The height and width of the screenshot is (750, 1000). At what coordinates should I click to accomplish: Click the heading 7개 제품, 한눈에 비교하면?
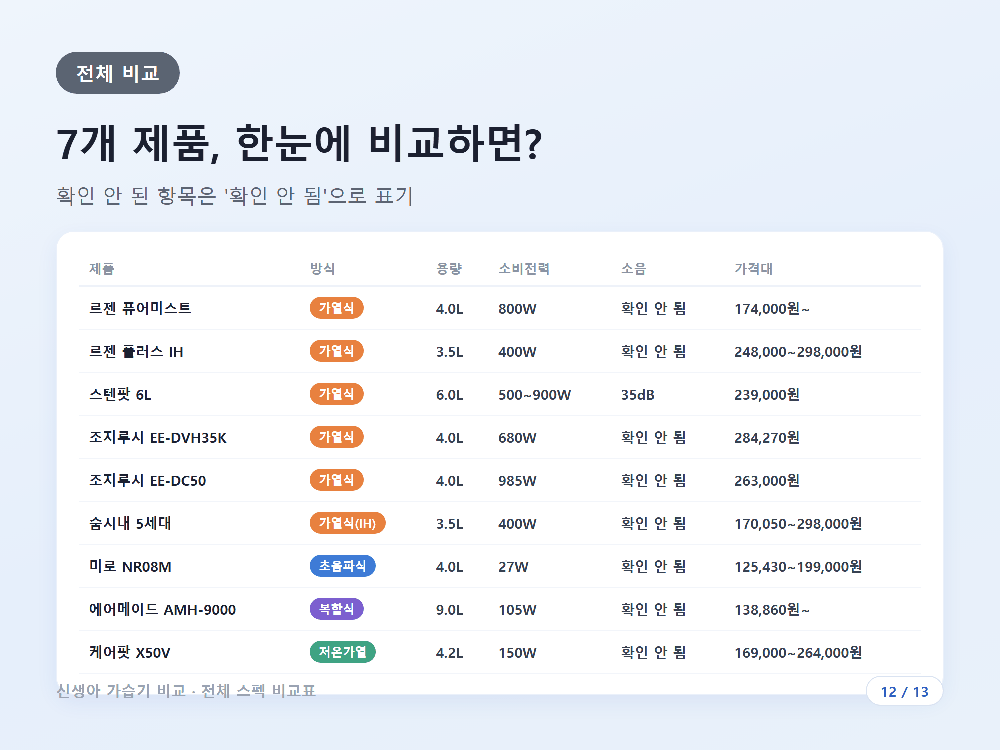point(299,143)
